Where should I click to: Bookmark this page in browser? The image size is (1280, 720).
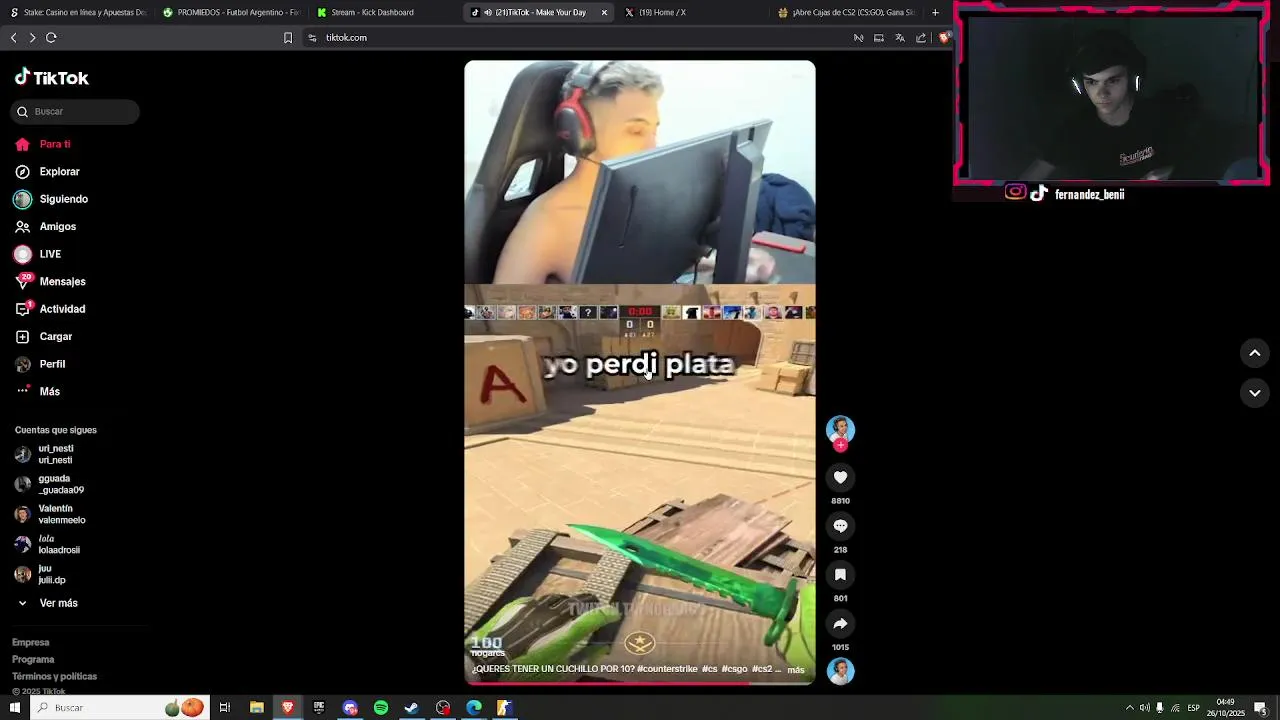(288, 37)
